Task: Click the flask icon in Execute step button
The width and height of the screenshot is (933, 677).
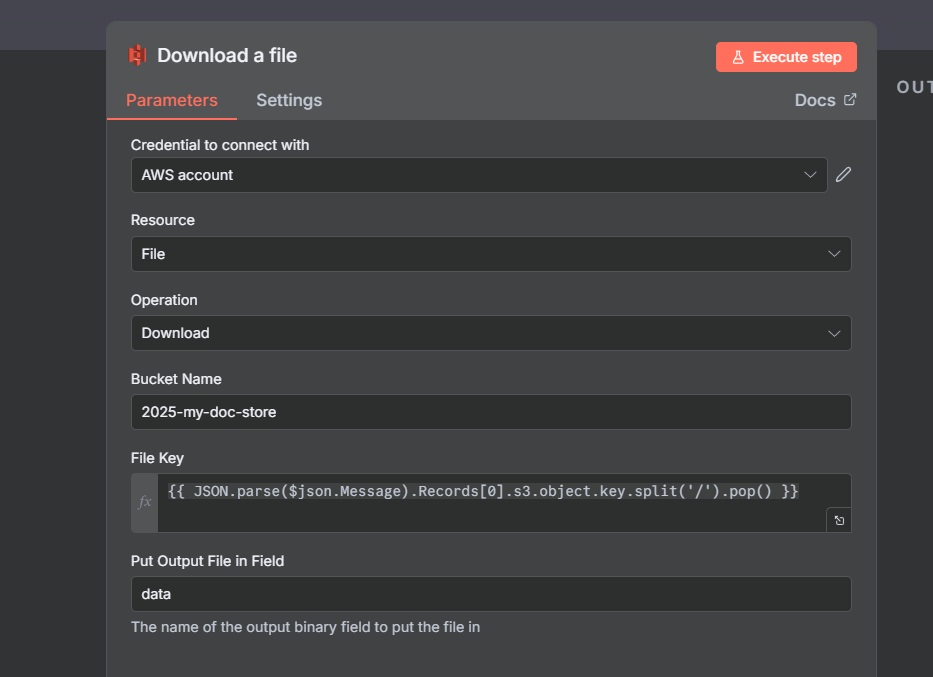Action: [x=738, y=57]
